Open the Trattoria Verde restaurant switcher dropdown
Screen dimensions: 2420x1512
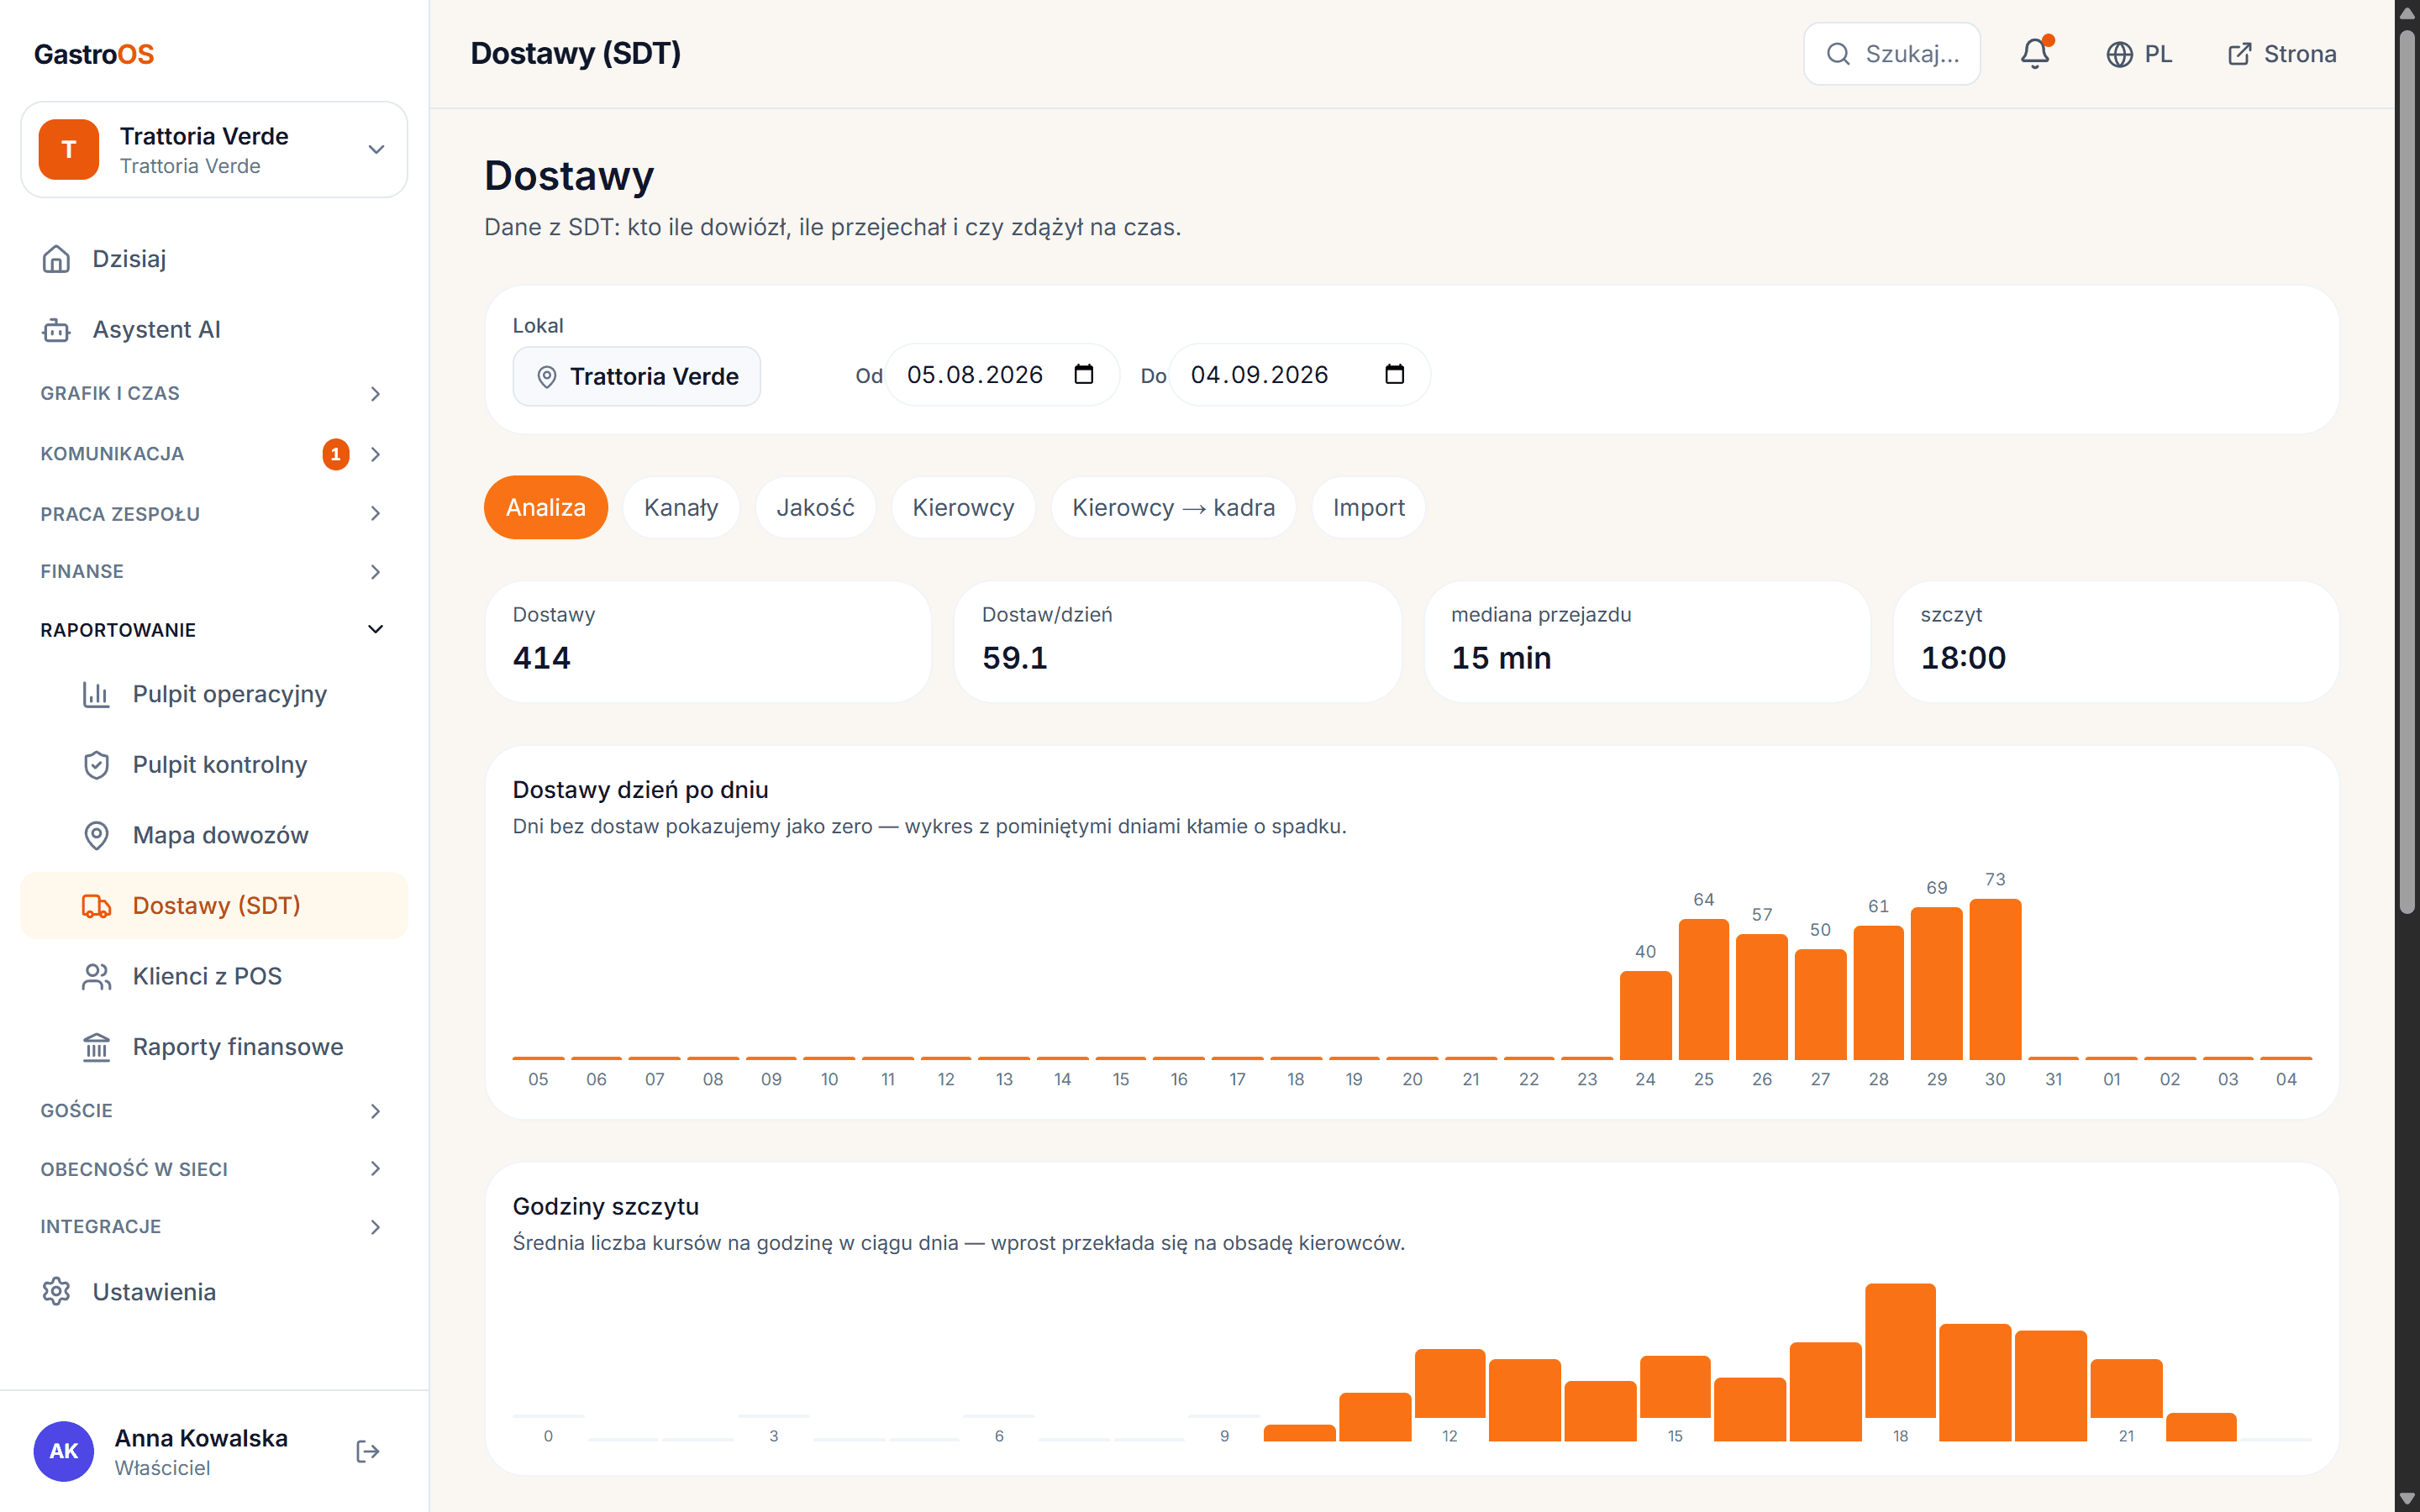point(214,150)
